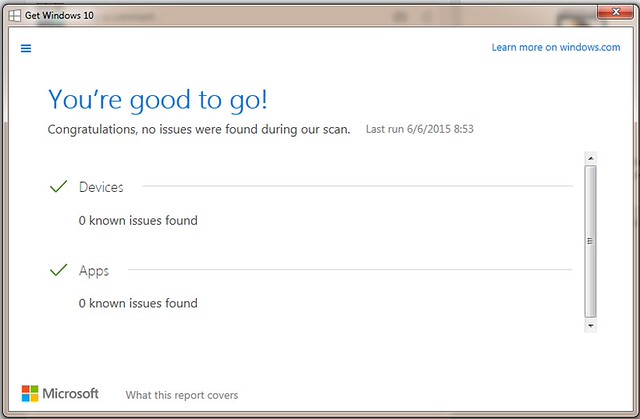This screenshot has width=640, height=419.
Task: Open the hamburger menu
Action: click(x=26, y=49)
